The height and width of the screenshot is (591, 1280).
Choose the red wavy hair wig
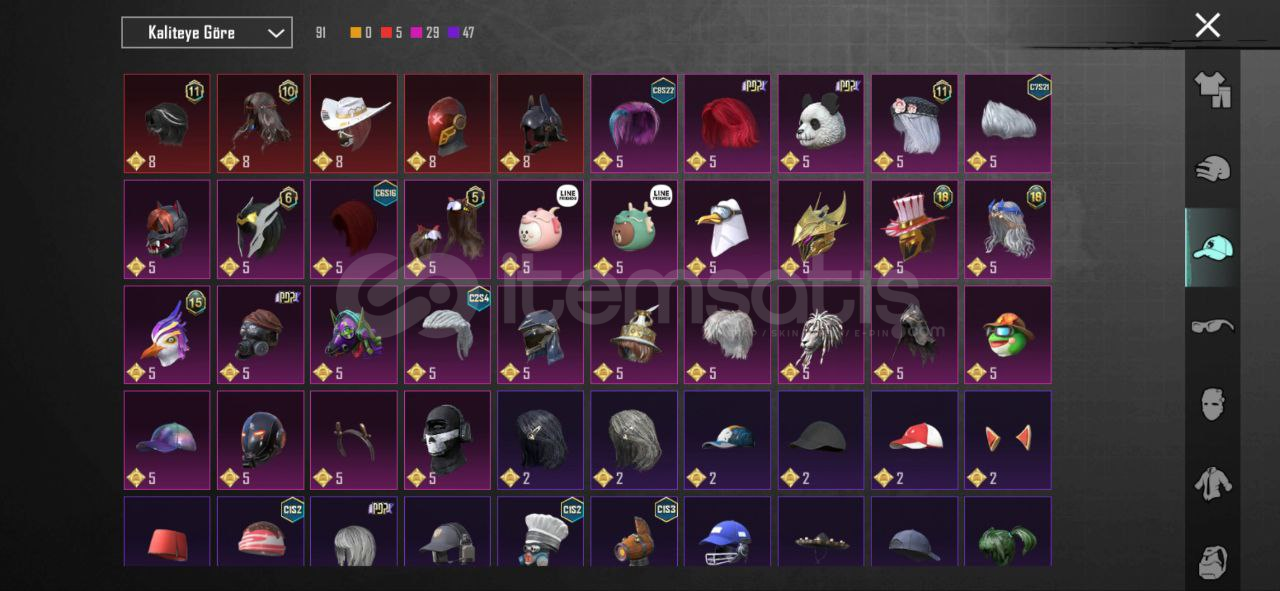point(728,123)
